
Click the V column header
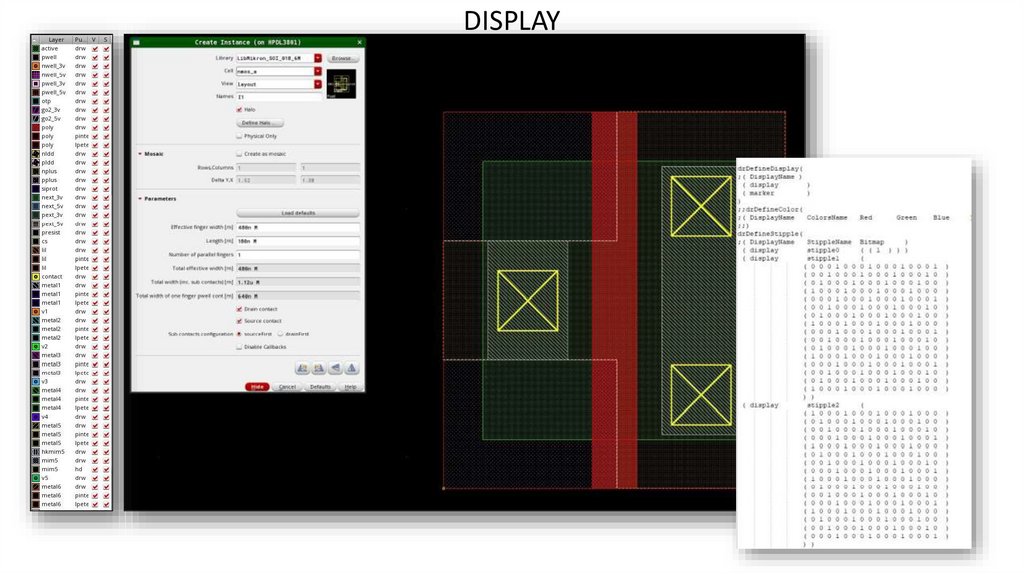94,40
